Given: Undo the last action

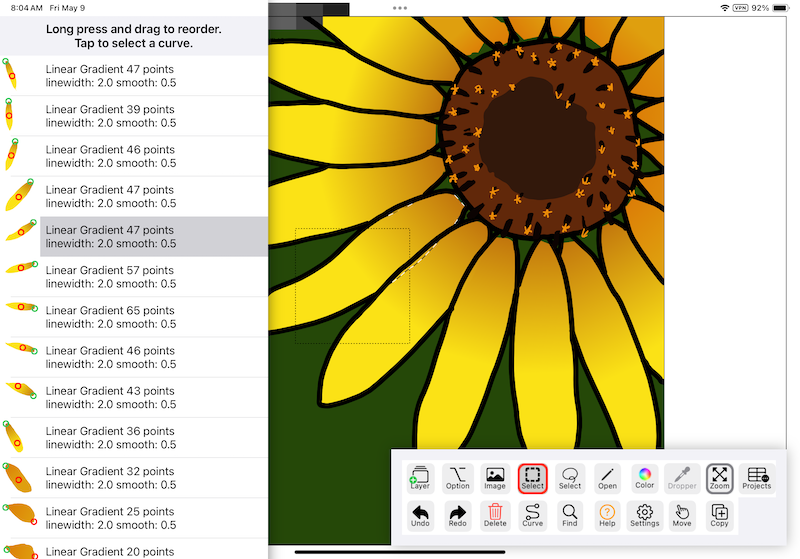Looking at the screenshot, I should 420,516.
